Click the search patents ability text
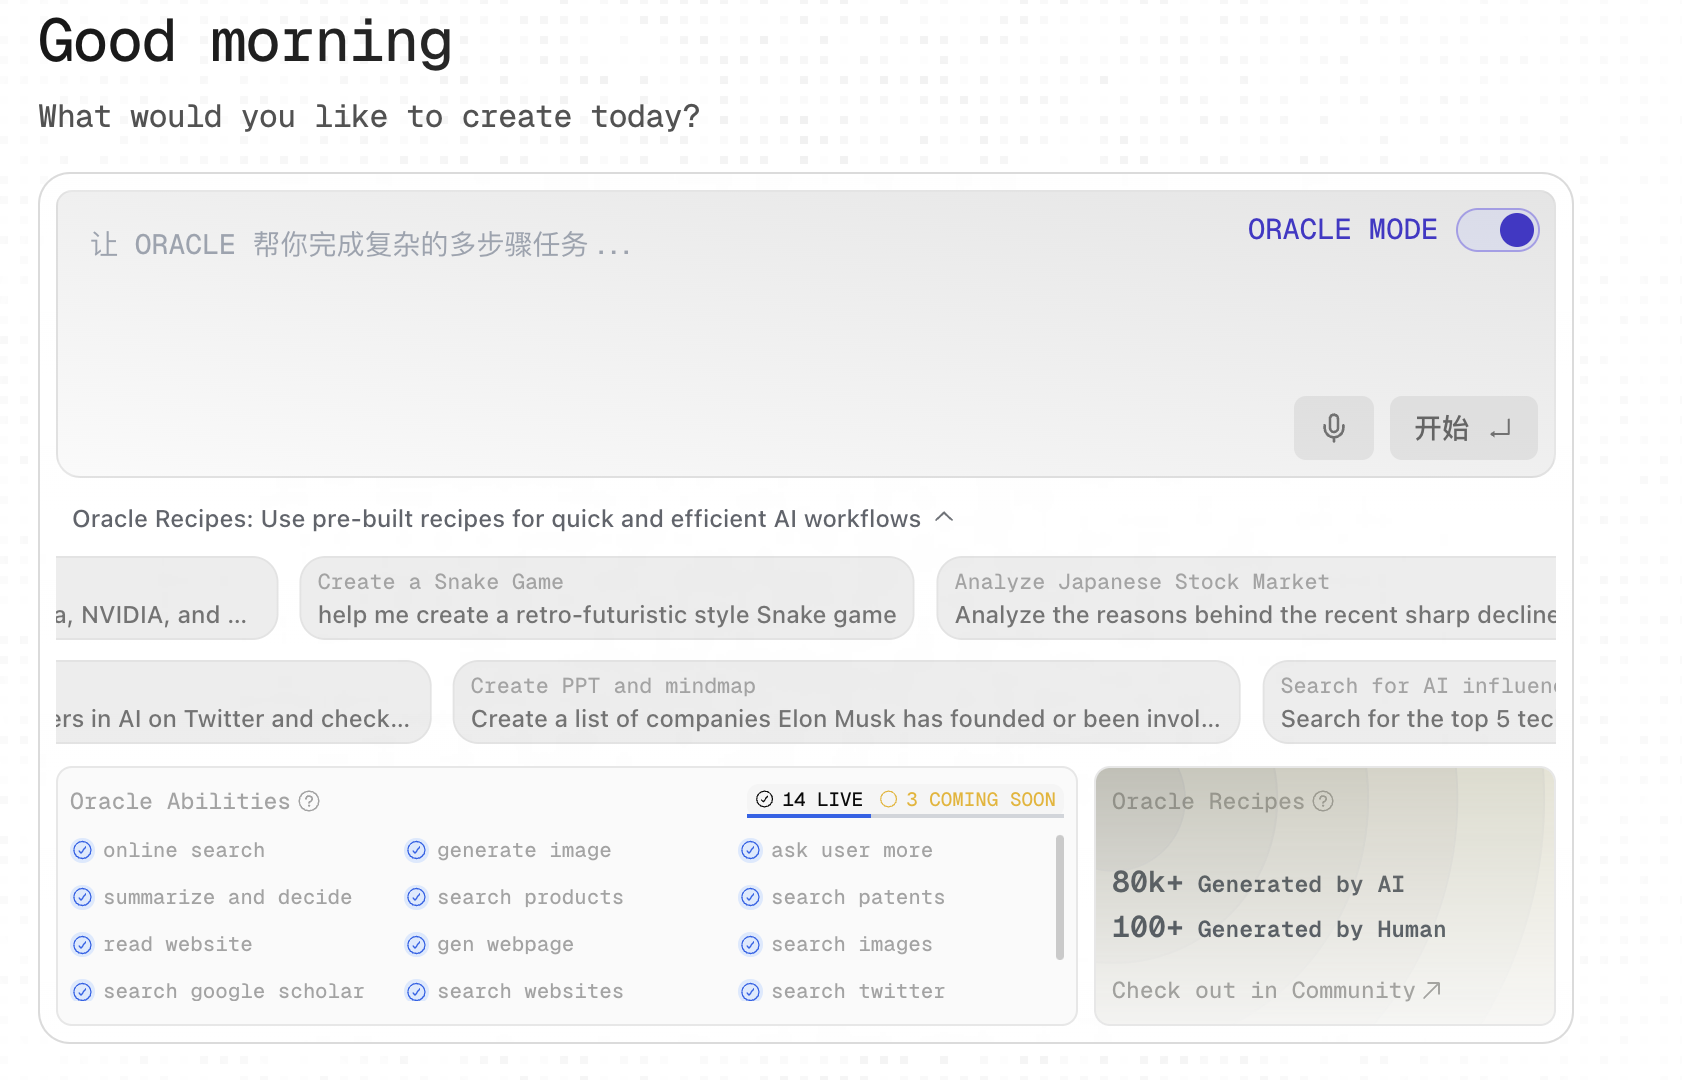This screenshot has height=1080, width=1682. [858, 897]
